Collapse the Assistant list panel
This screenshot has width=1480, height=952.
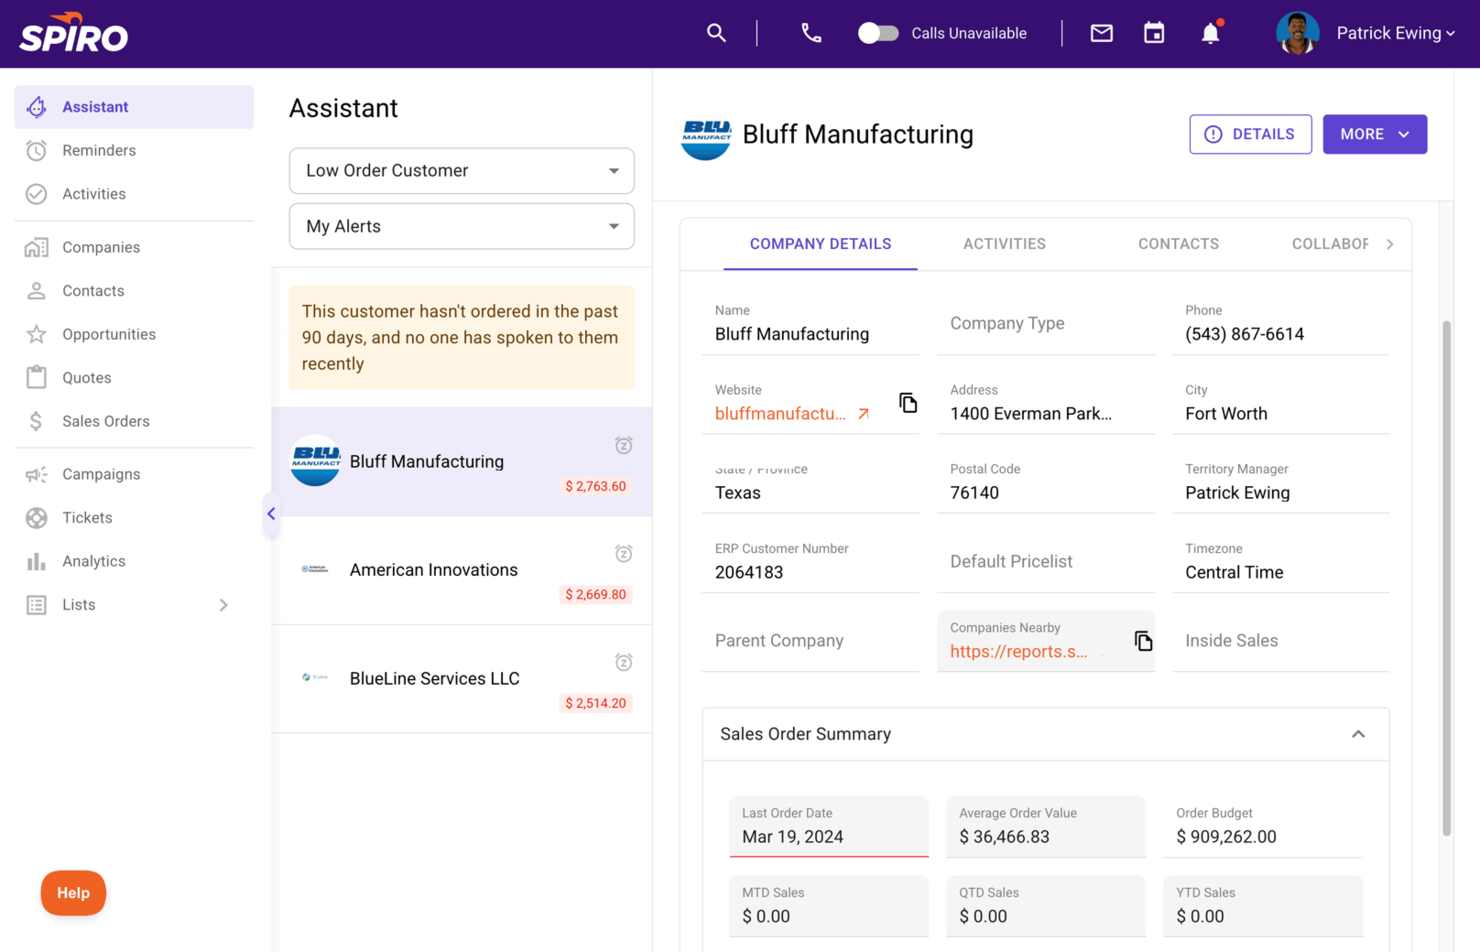271,514
